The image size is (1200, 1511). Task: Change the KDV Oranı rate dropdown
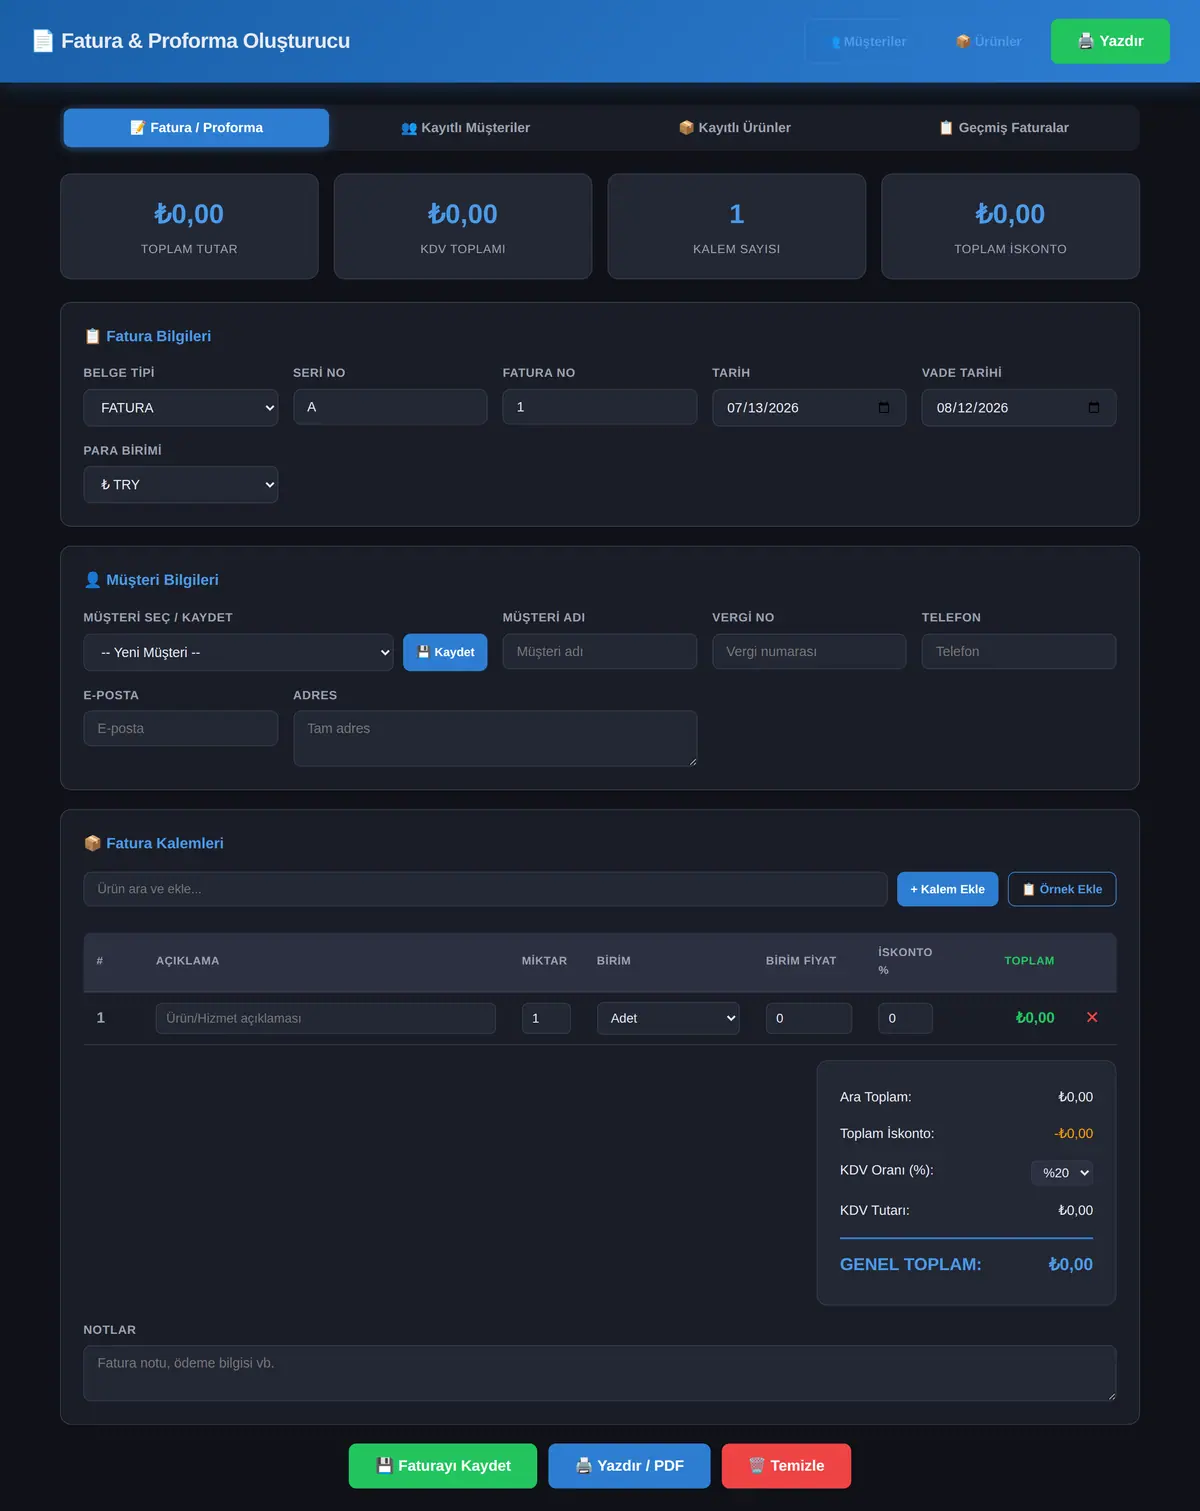(x=1062, y=1172)
